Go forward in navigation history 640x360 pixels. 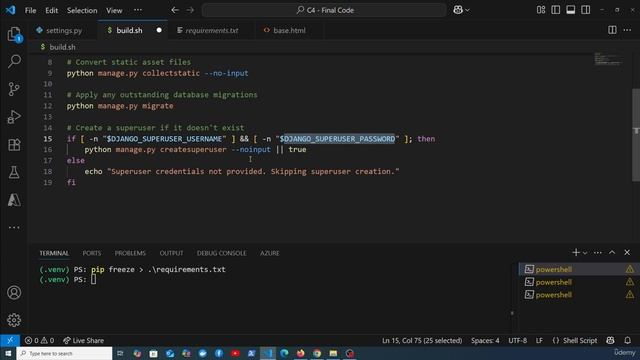pyautogui.click(x=190, y=10)
